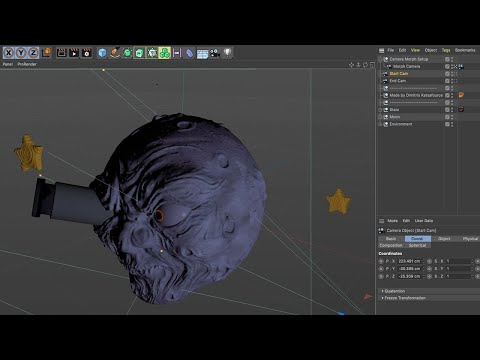The height and width of the screenshot is (360, 480).
Task: Open the Attribute Manager Mode menu
Action: pyautogui.click(x=392, y=221)
